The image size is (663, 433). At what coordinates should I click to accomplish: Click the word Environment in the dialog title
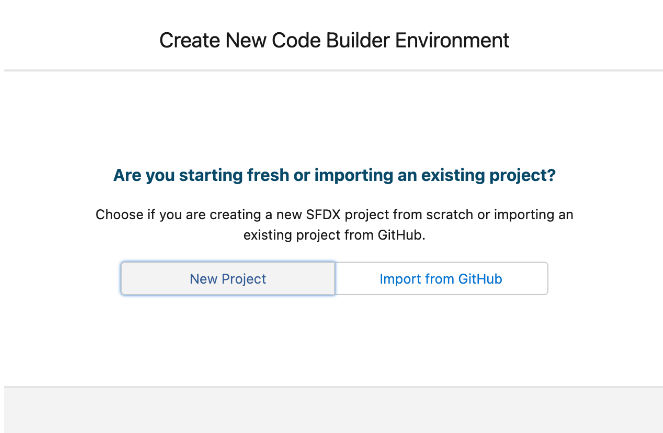pos(452,41)
